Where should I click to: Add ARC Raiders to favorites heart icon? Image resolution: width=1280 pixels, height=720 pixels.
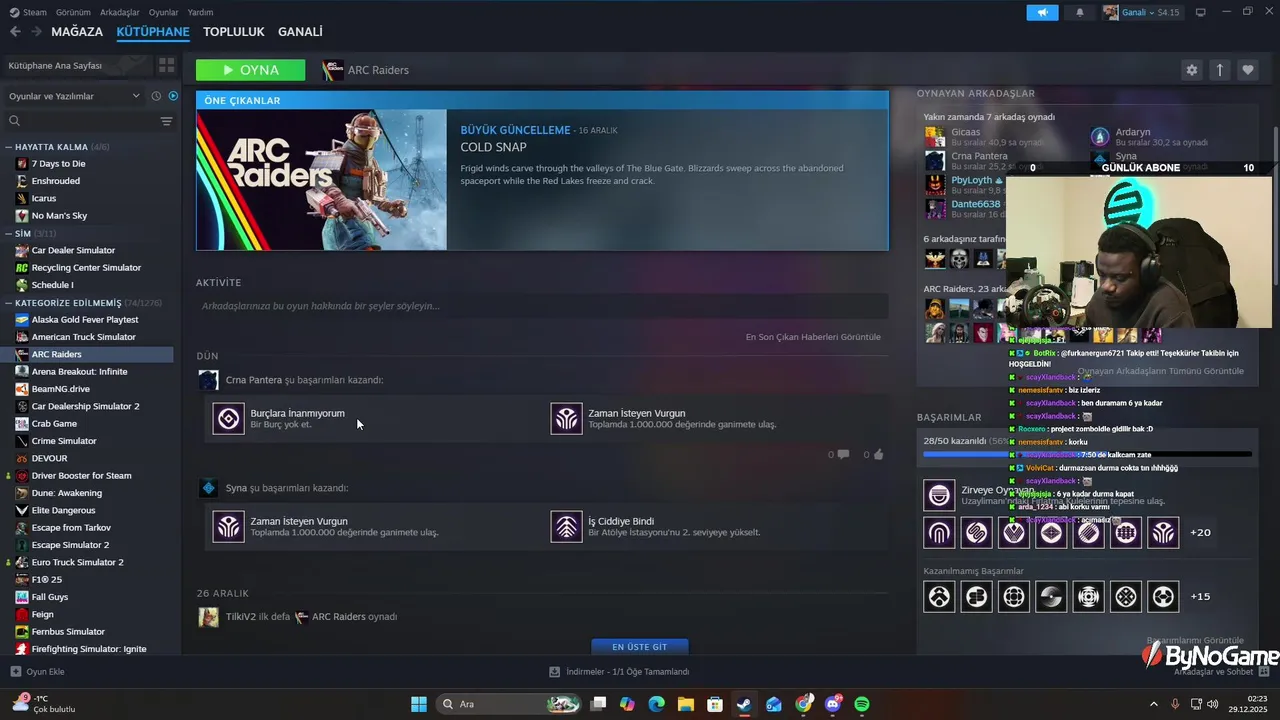point(1247,70)
